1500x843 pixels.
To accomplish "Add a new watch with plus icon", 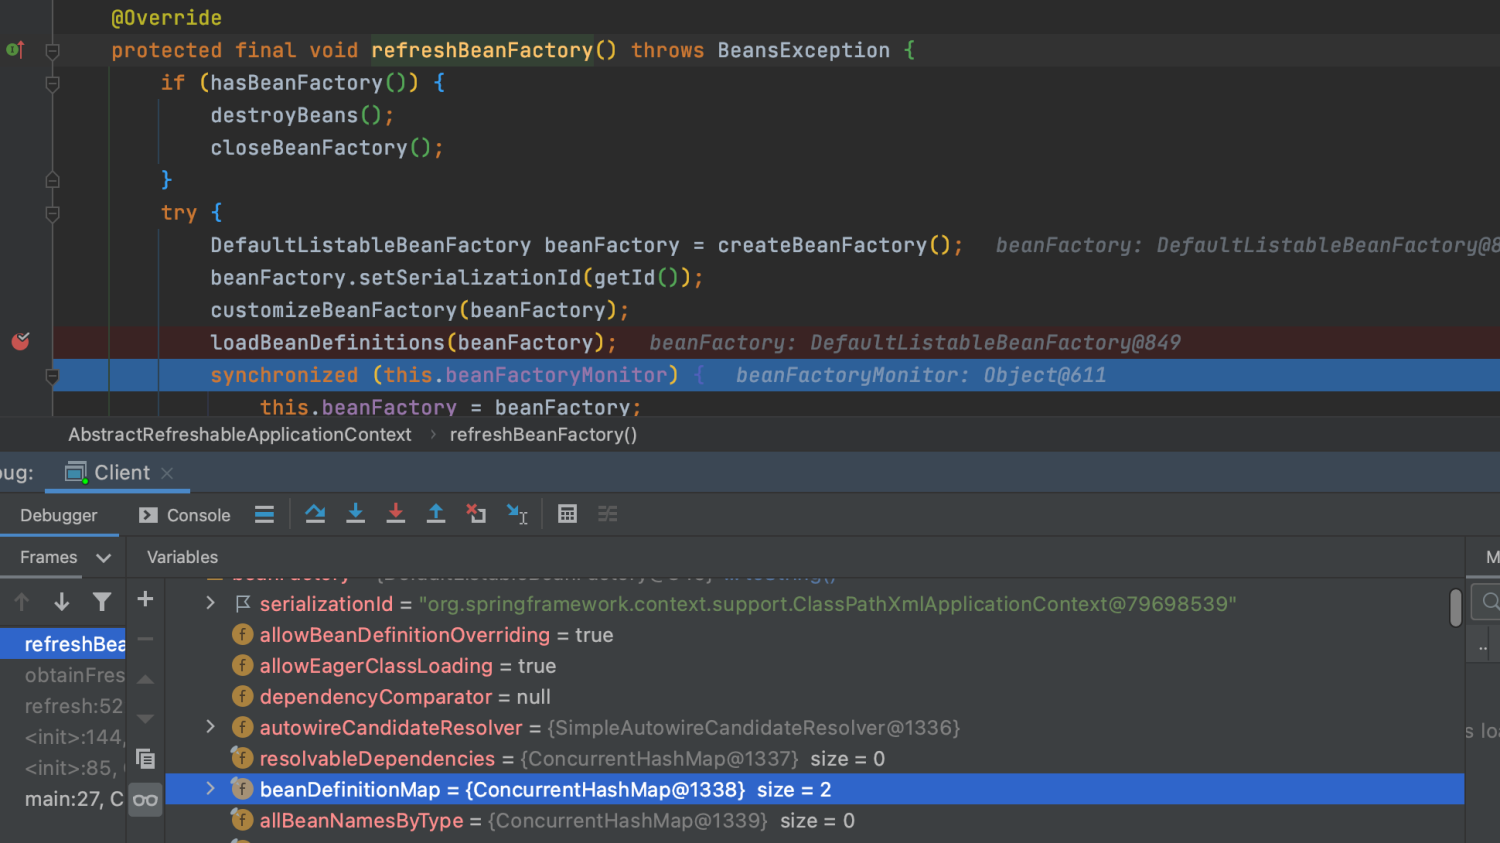I will 145,599.
